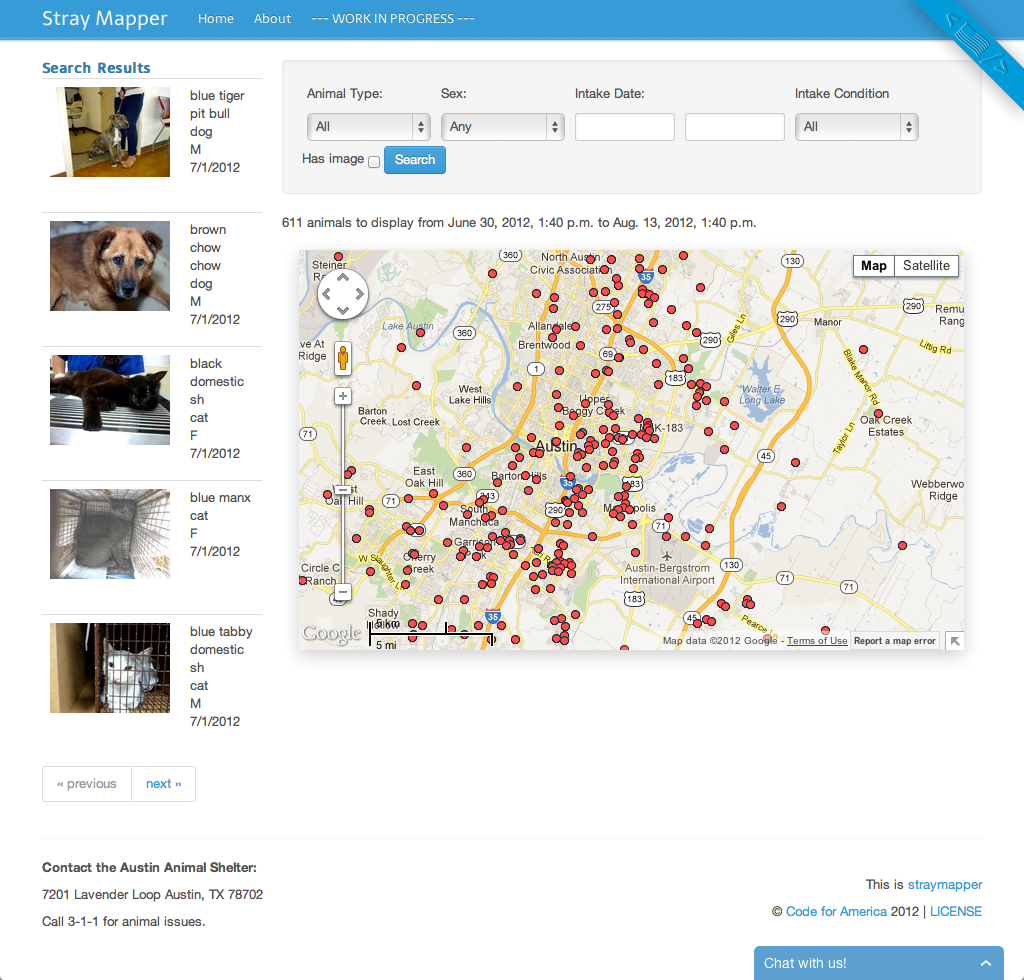The width and height of the screenshot is (1024, 980).
Task: Zoom in with the plus button on the map
Action: pos(343,396)
